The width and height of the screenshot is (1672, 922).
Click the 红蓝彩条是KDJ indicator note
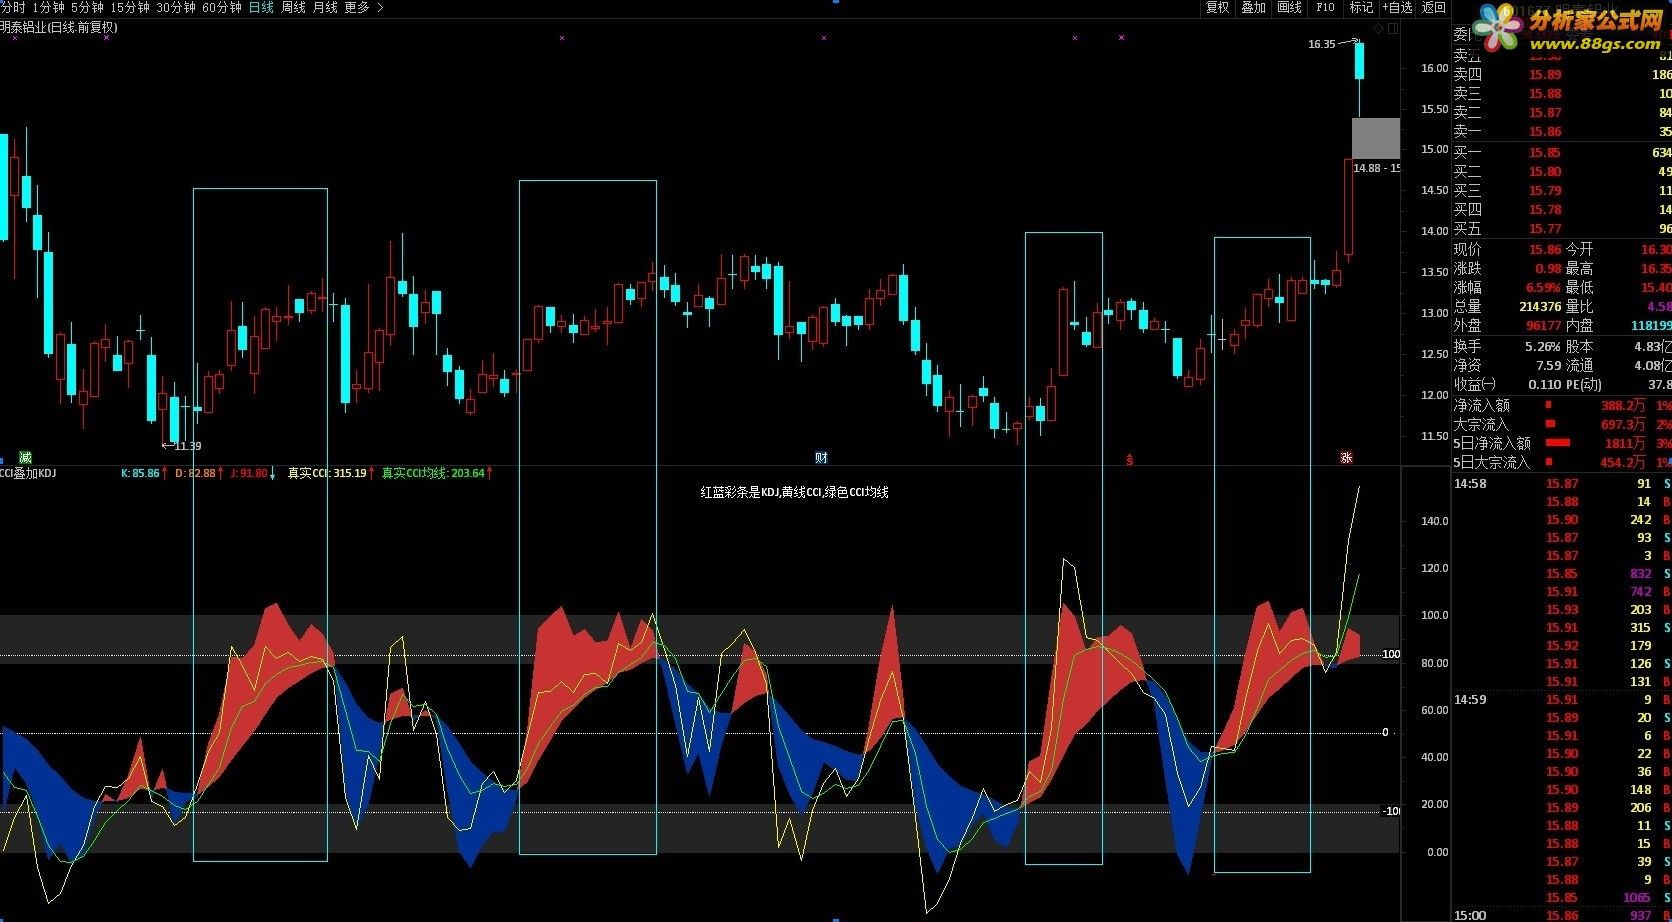[x=794, y=492]
